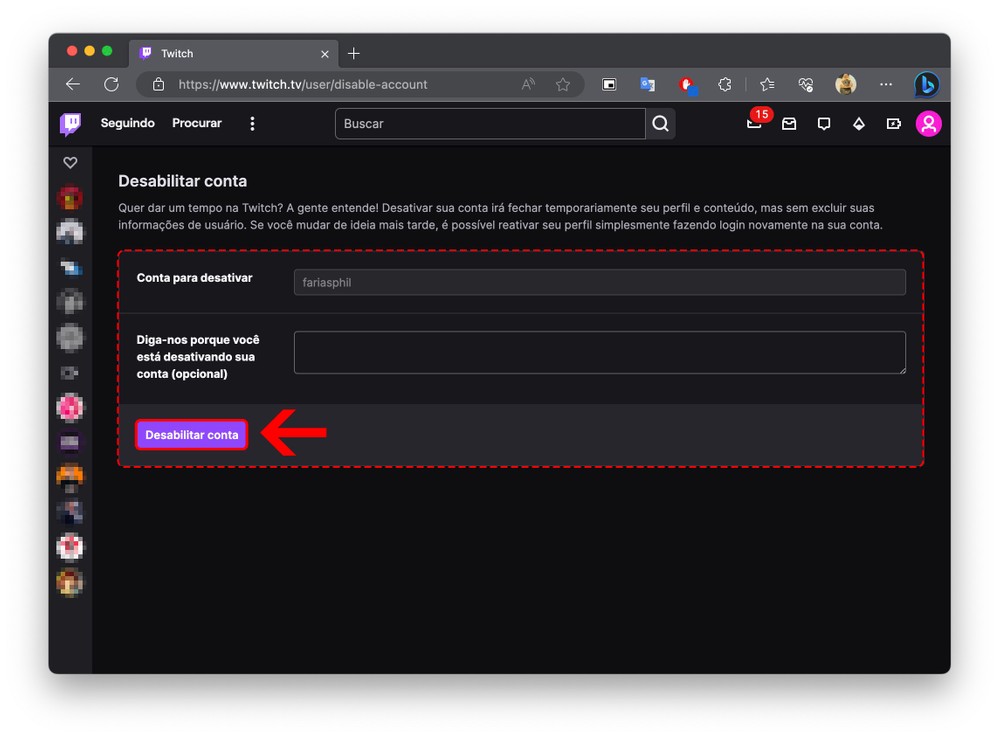
Task: Open the red-white channel avatar in sidebar
Action: [70, 547]
